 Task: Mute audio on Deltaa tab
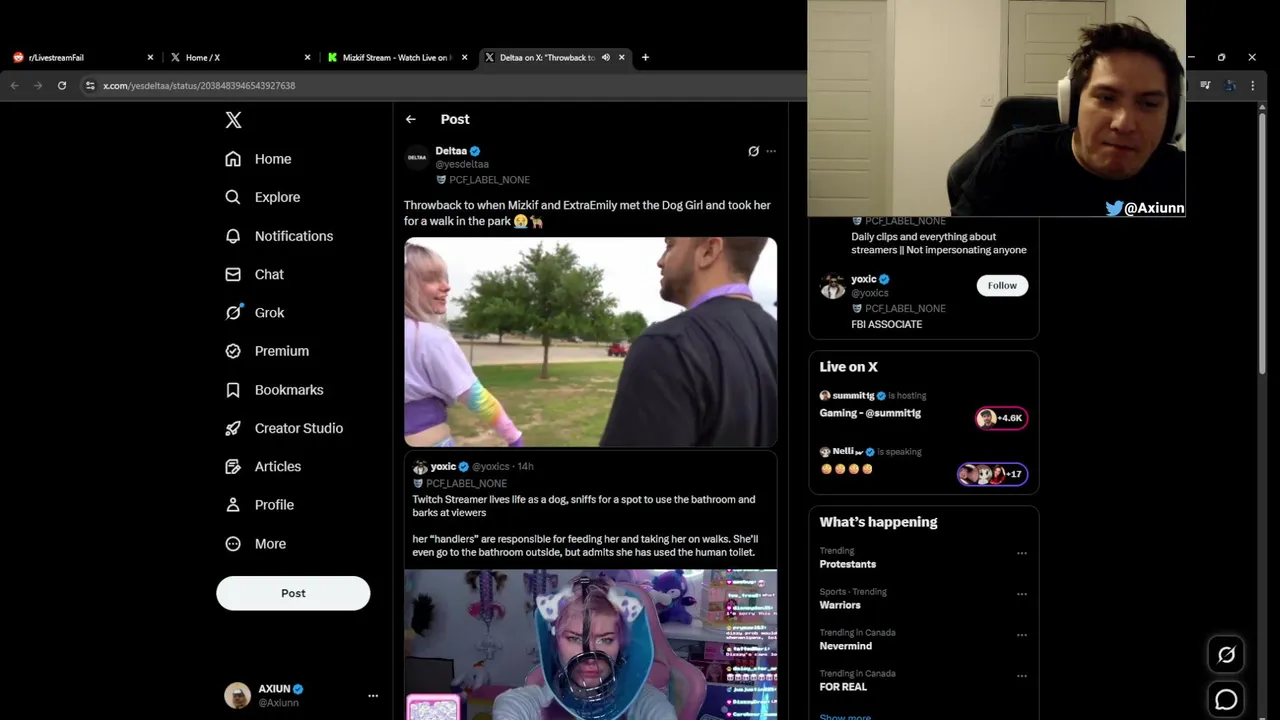click(605, 58)
